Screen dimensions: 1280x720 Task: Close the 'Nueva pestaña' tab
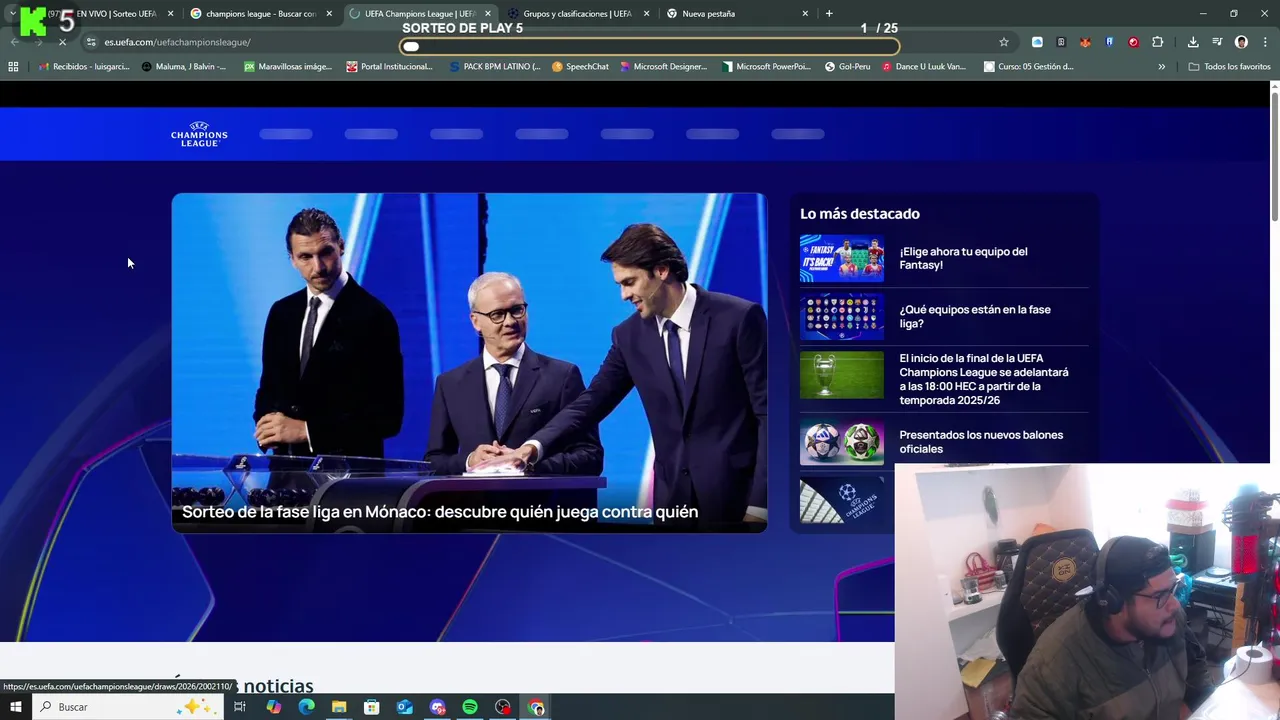pyautogui.click(x=805, y=14)
